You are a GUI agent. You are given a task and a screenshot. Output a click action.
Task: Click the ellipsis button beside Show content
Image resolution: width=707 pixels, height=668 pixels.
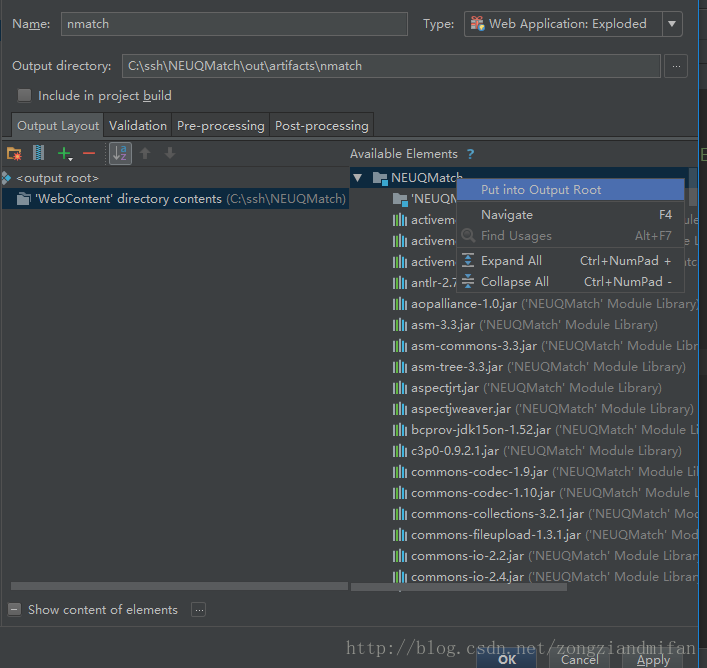198,610
